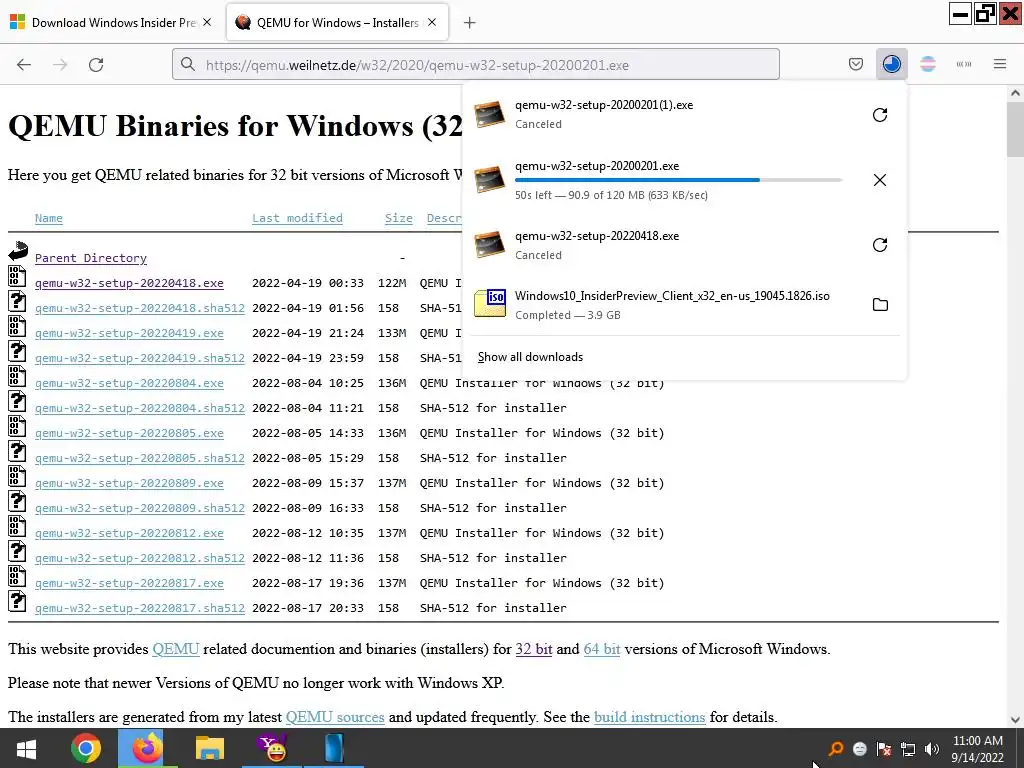Click the help icon beside qemu-w32-setup-20220418.sha512
The width and height of the screenshot is (1024, 768).
click(x=18, y=301)
